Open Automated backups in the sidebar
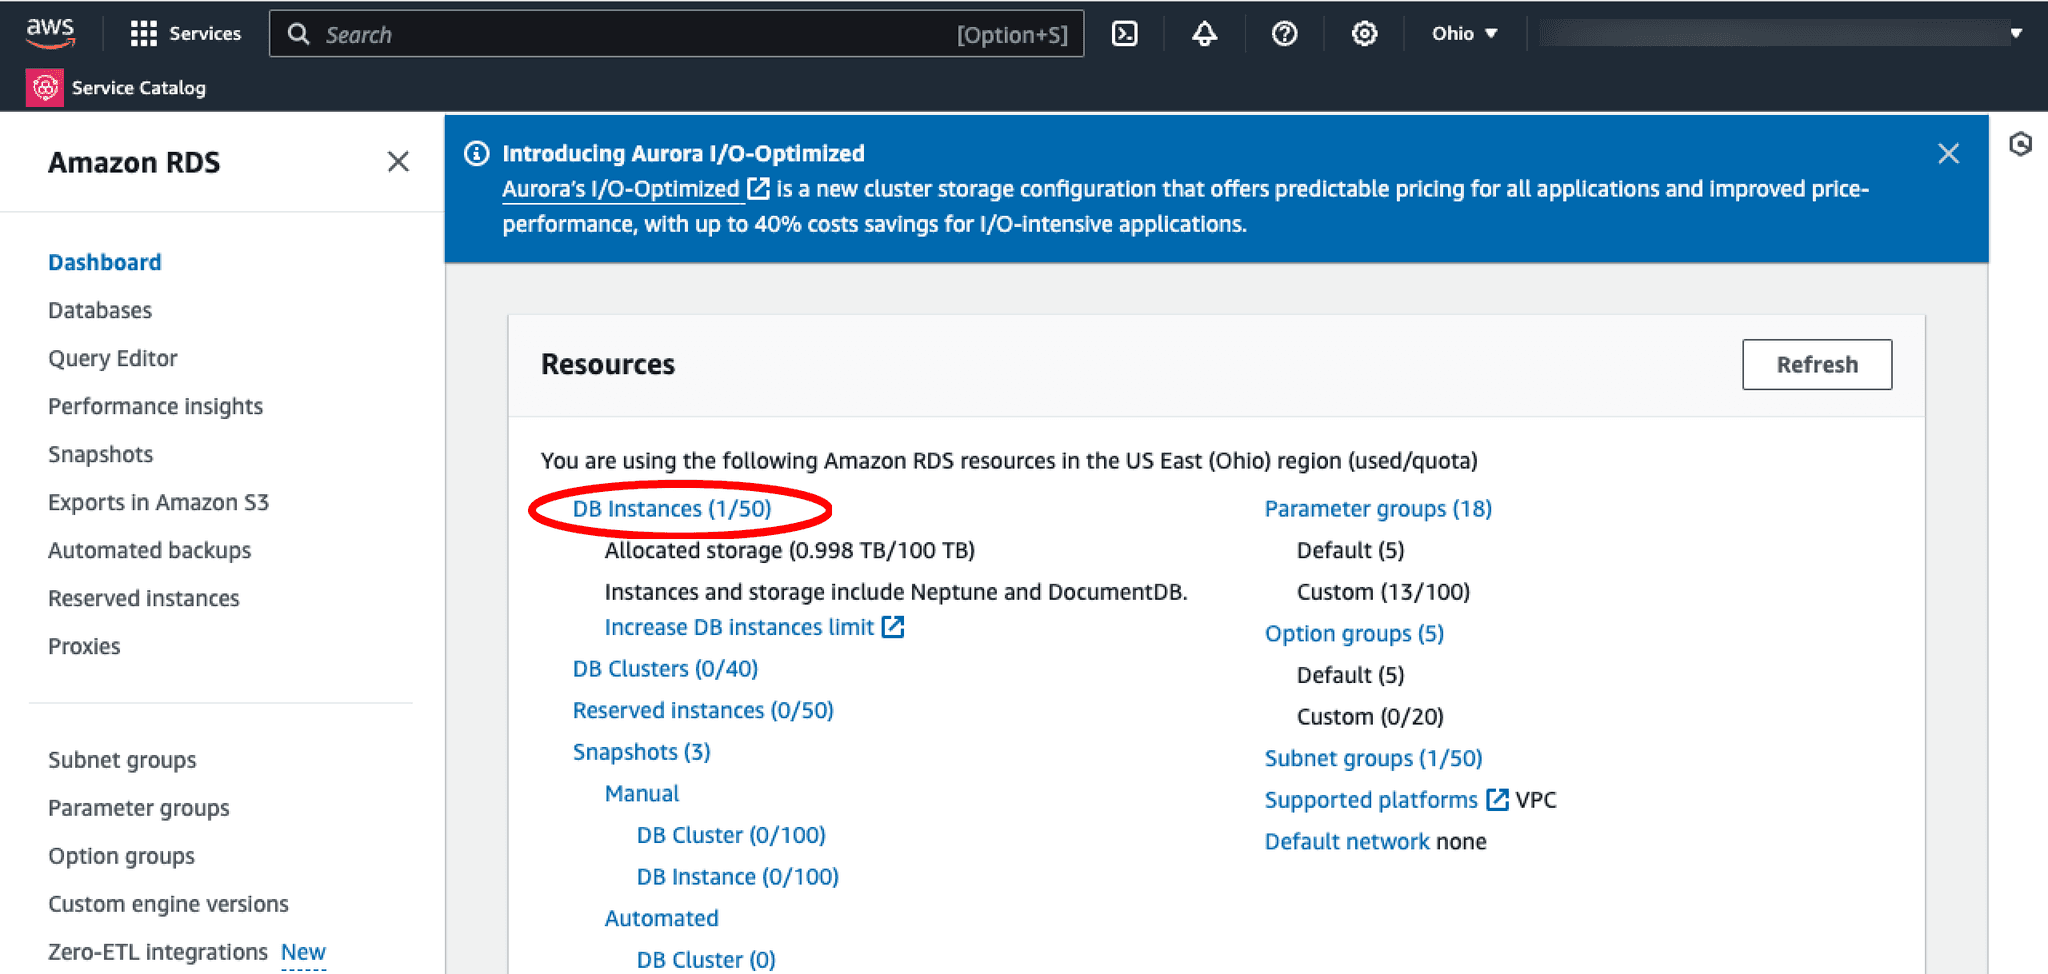 click(150, 550)
